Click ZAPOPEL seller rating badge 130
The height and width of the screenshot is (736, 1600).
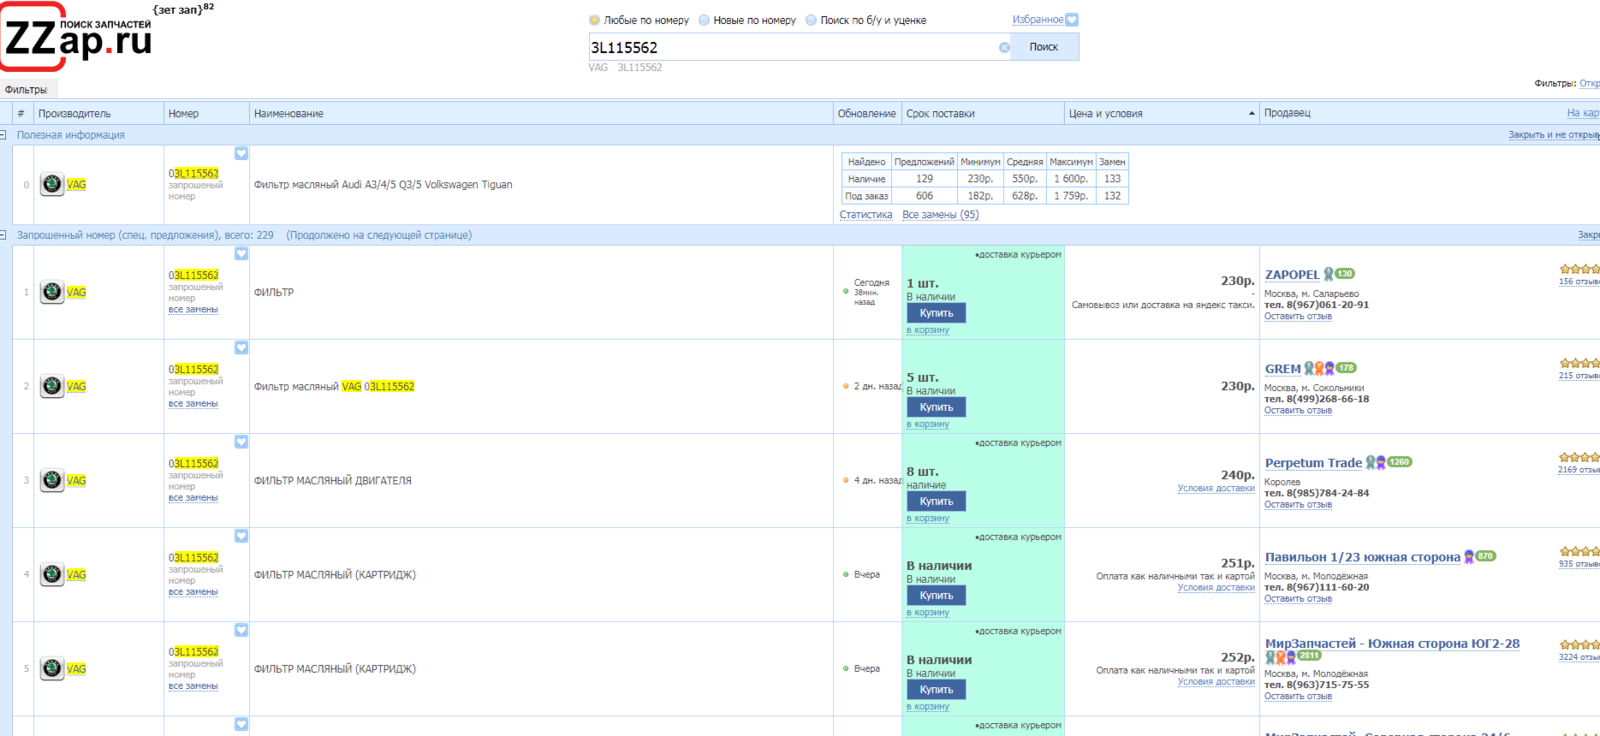pyautogui.click(x=1345, y=274)
